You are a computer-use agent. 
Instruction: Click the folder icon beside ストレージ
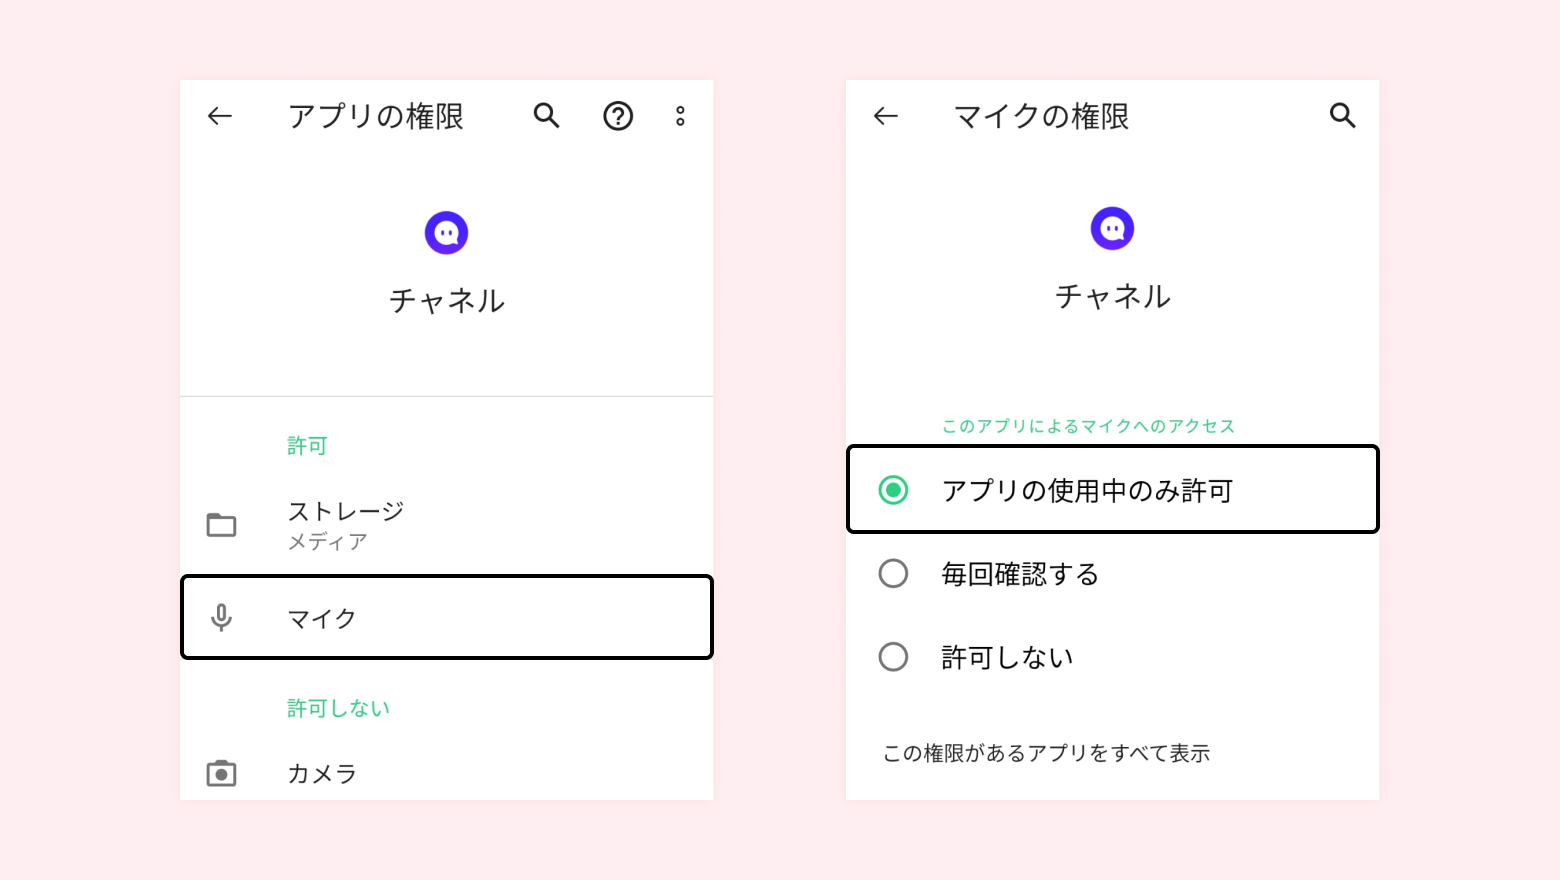coord(221,525)
